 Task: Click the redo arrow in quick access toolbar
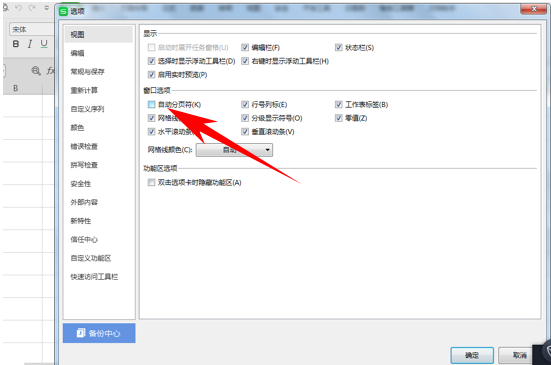click(x=32, y=8)
